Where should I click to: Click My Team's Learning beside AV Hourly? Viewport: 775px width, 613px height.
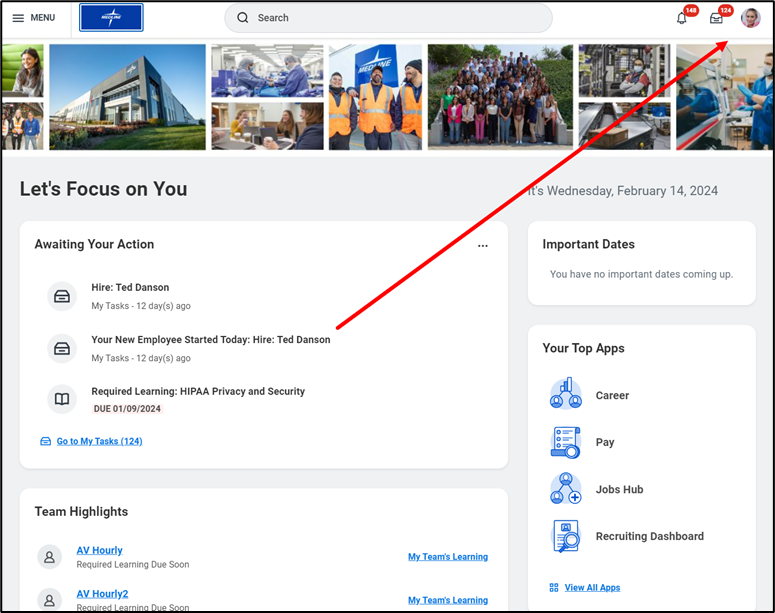[447, 557]
